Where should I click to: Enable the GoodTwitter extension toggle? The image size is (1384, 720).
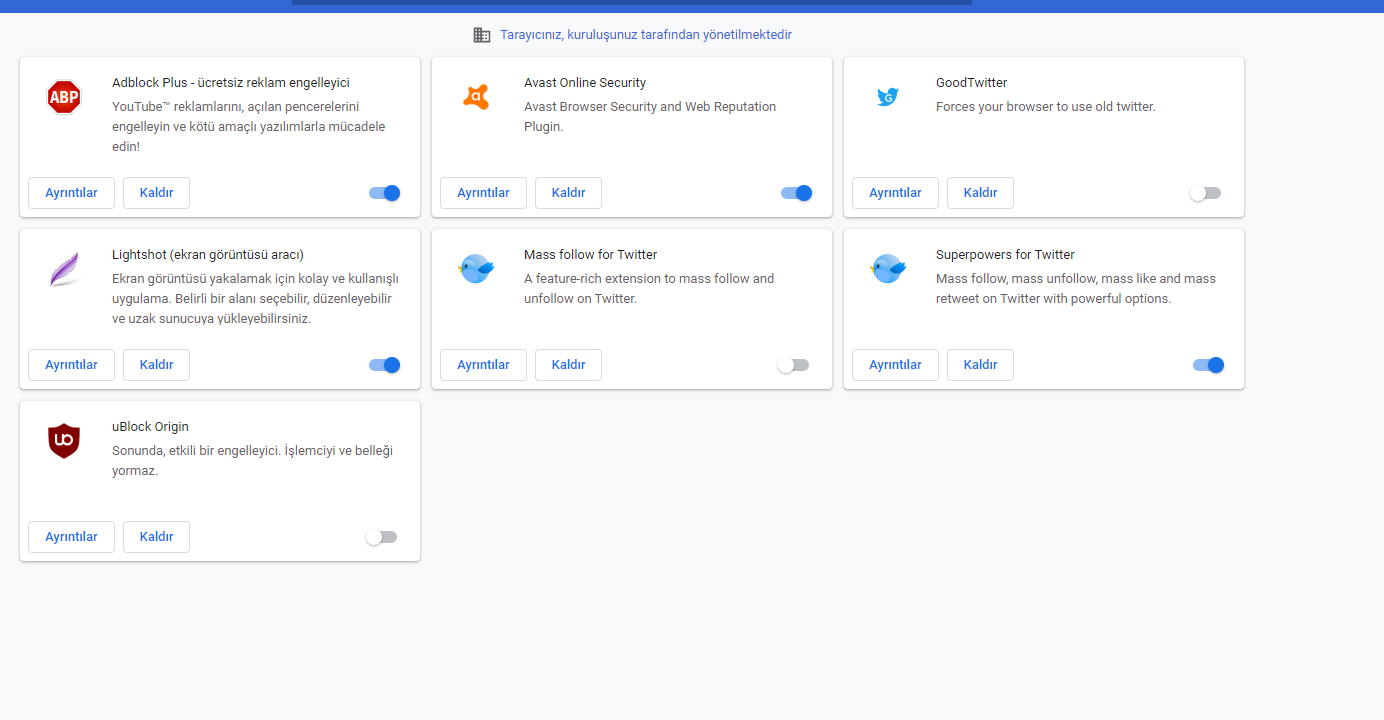click(1205, 193)
